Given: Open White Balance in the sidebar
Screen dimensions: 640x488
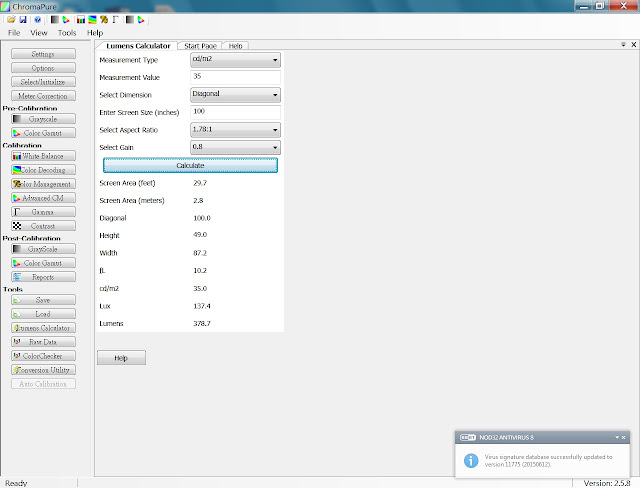Looking at the screenshot, I should pyautogui.click(x=43, y=156).
